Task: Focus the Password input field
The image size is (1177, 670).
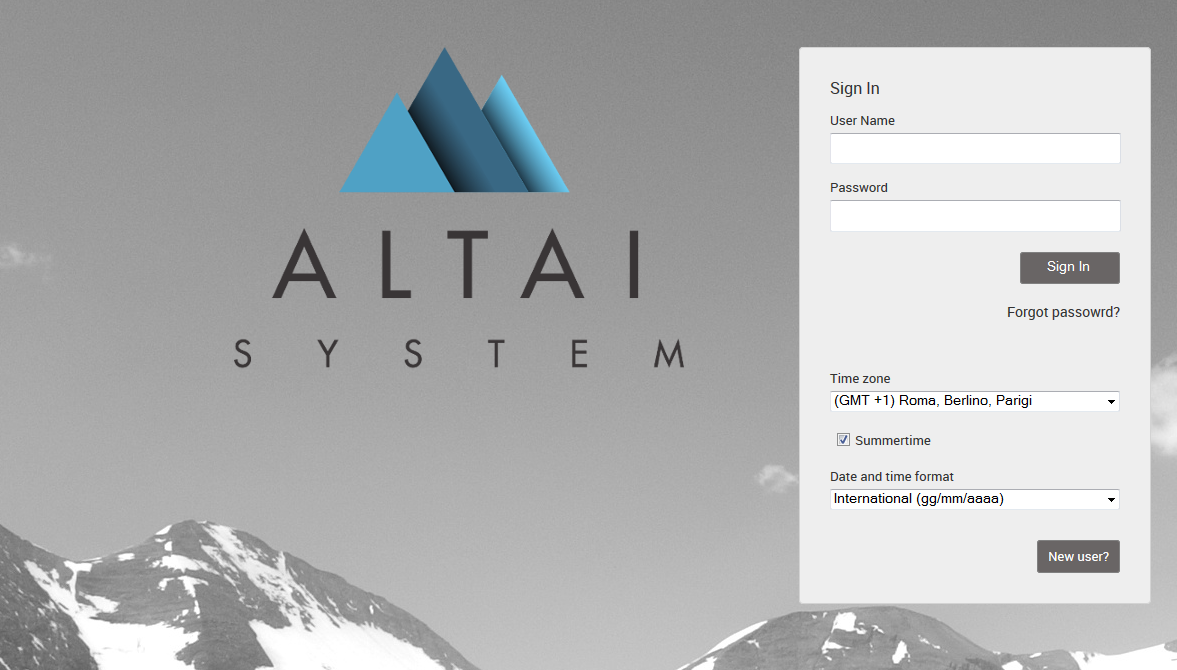Action: [975, 216]
